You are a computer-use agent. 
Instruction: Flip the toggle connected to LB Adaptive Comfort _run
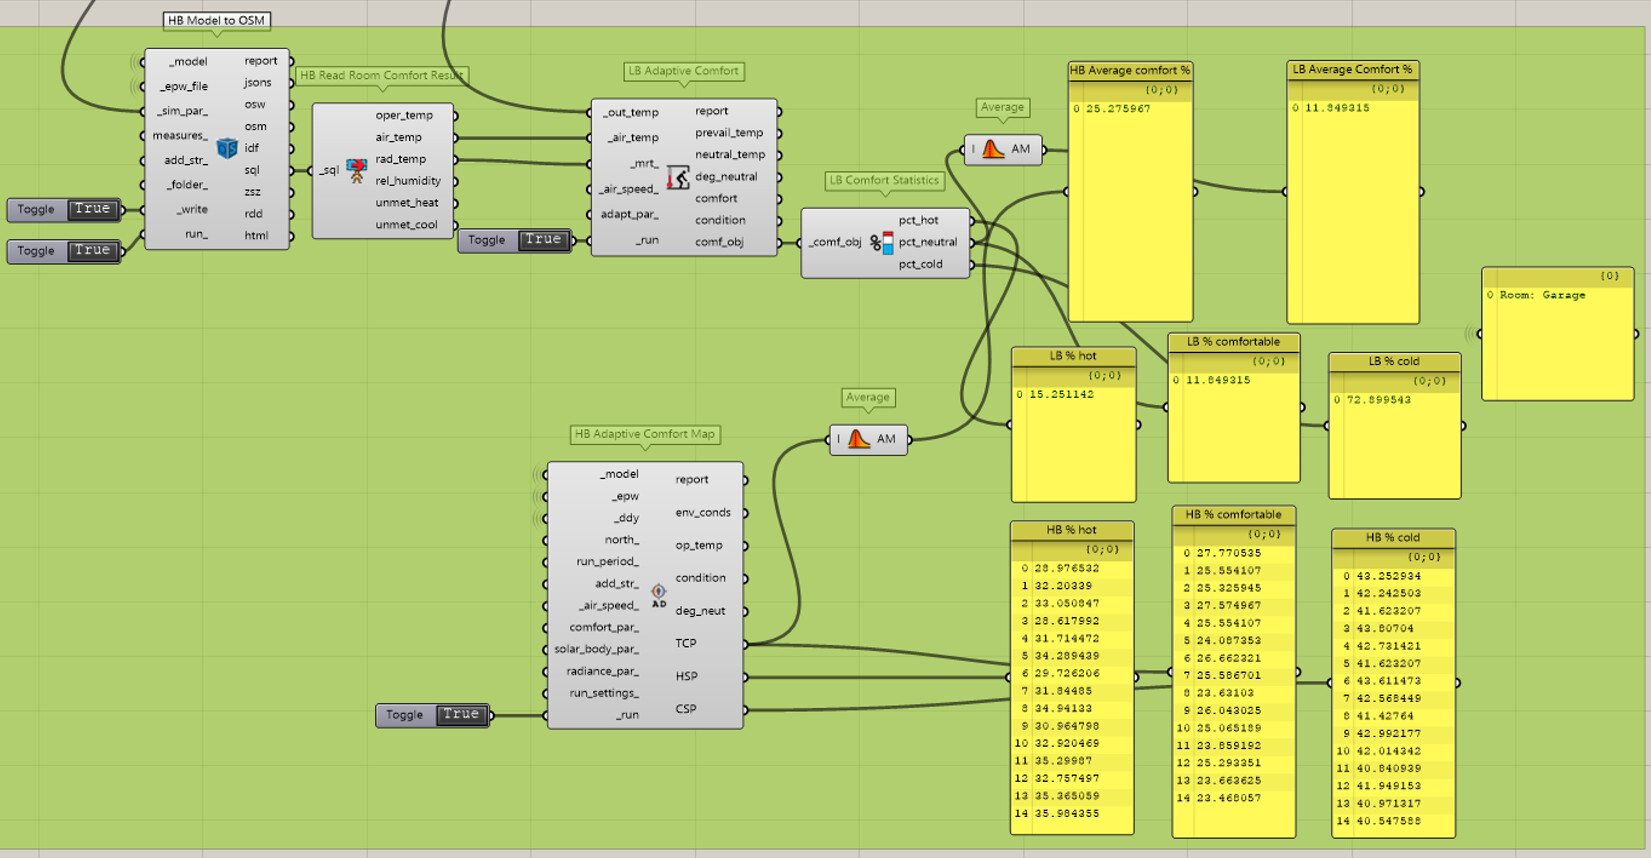tap(543, 240)
